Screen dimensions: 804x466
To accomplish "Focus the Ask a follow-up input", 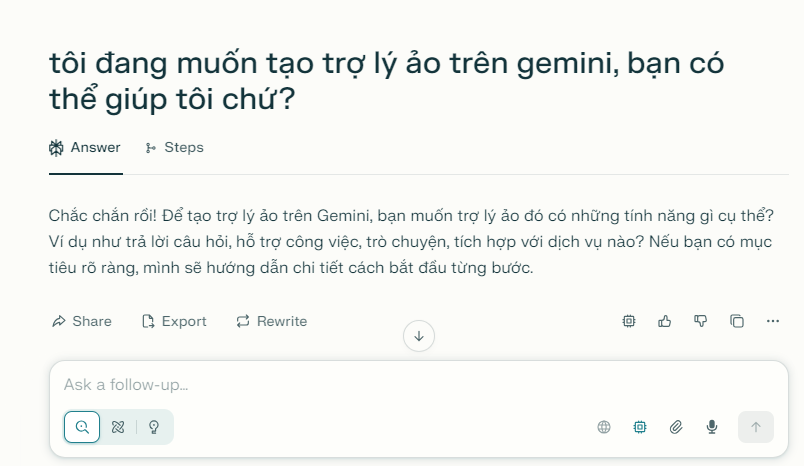I will coord(400,385).
